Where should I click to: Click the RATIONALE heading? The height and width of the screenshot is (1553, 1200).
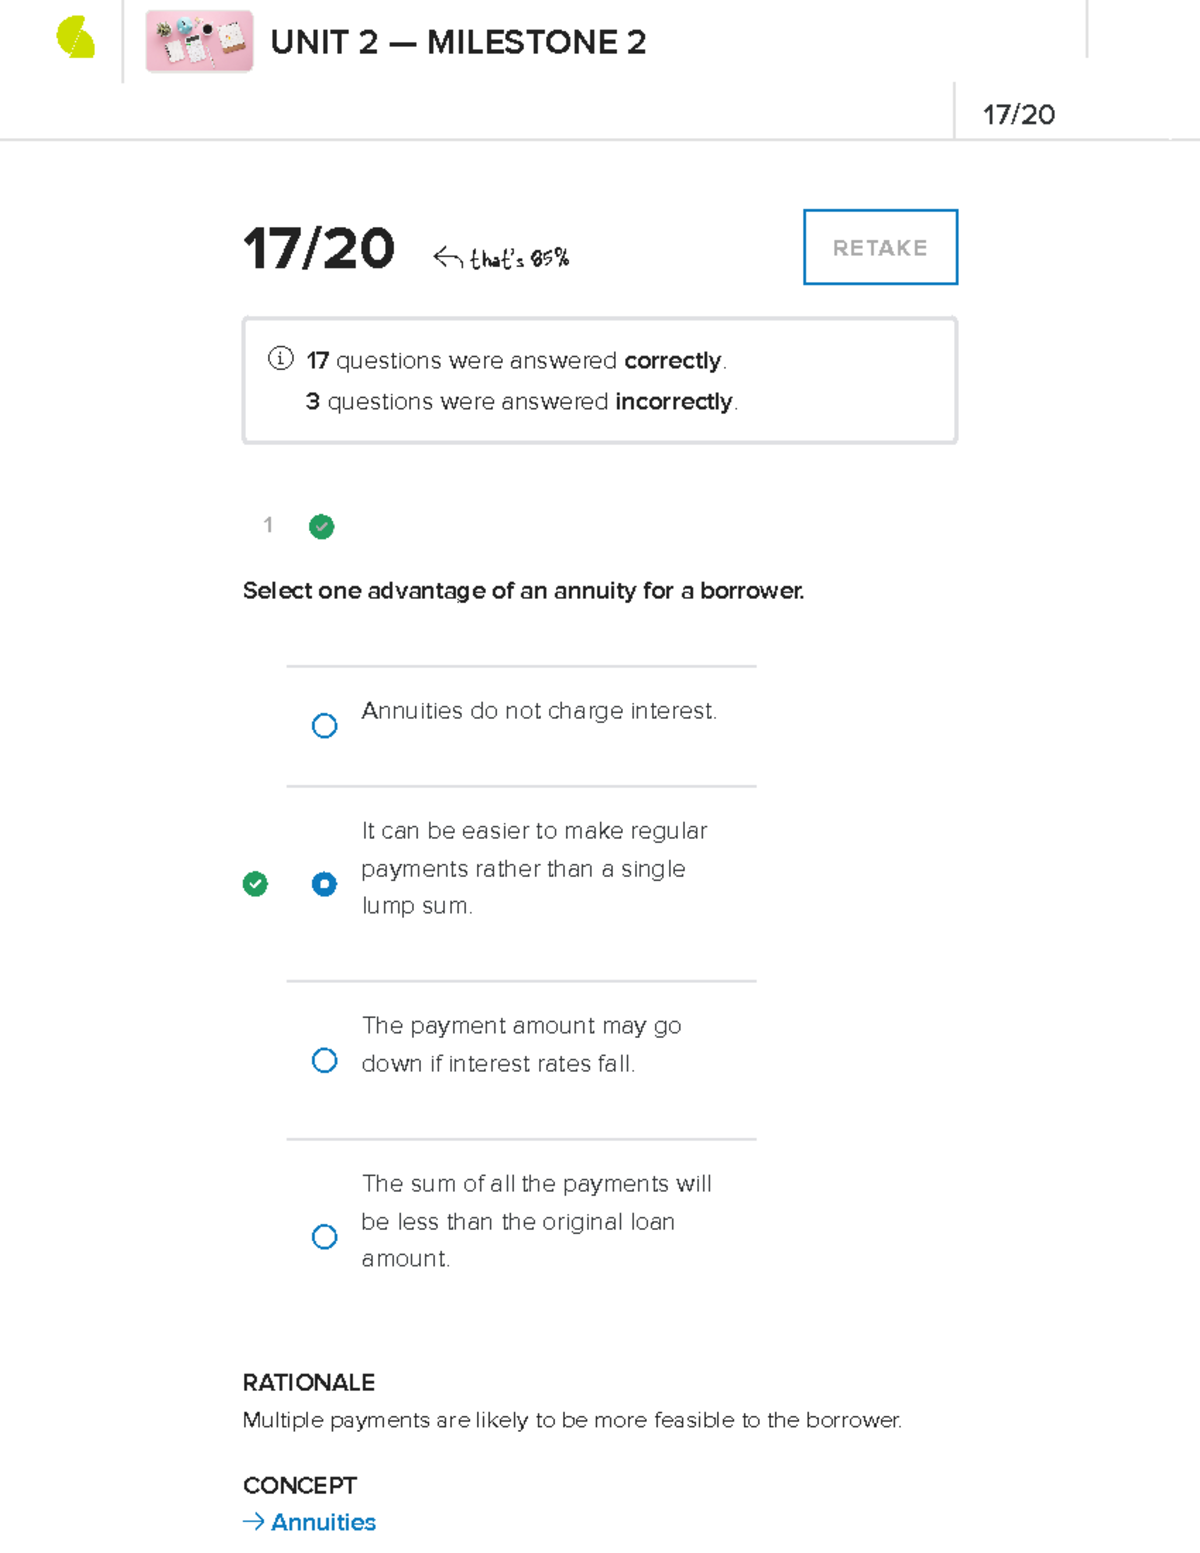coord(309,1383)
